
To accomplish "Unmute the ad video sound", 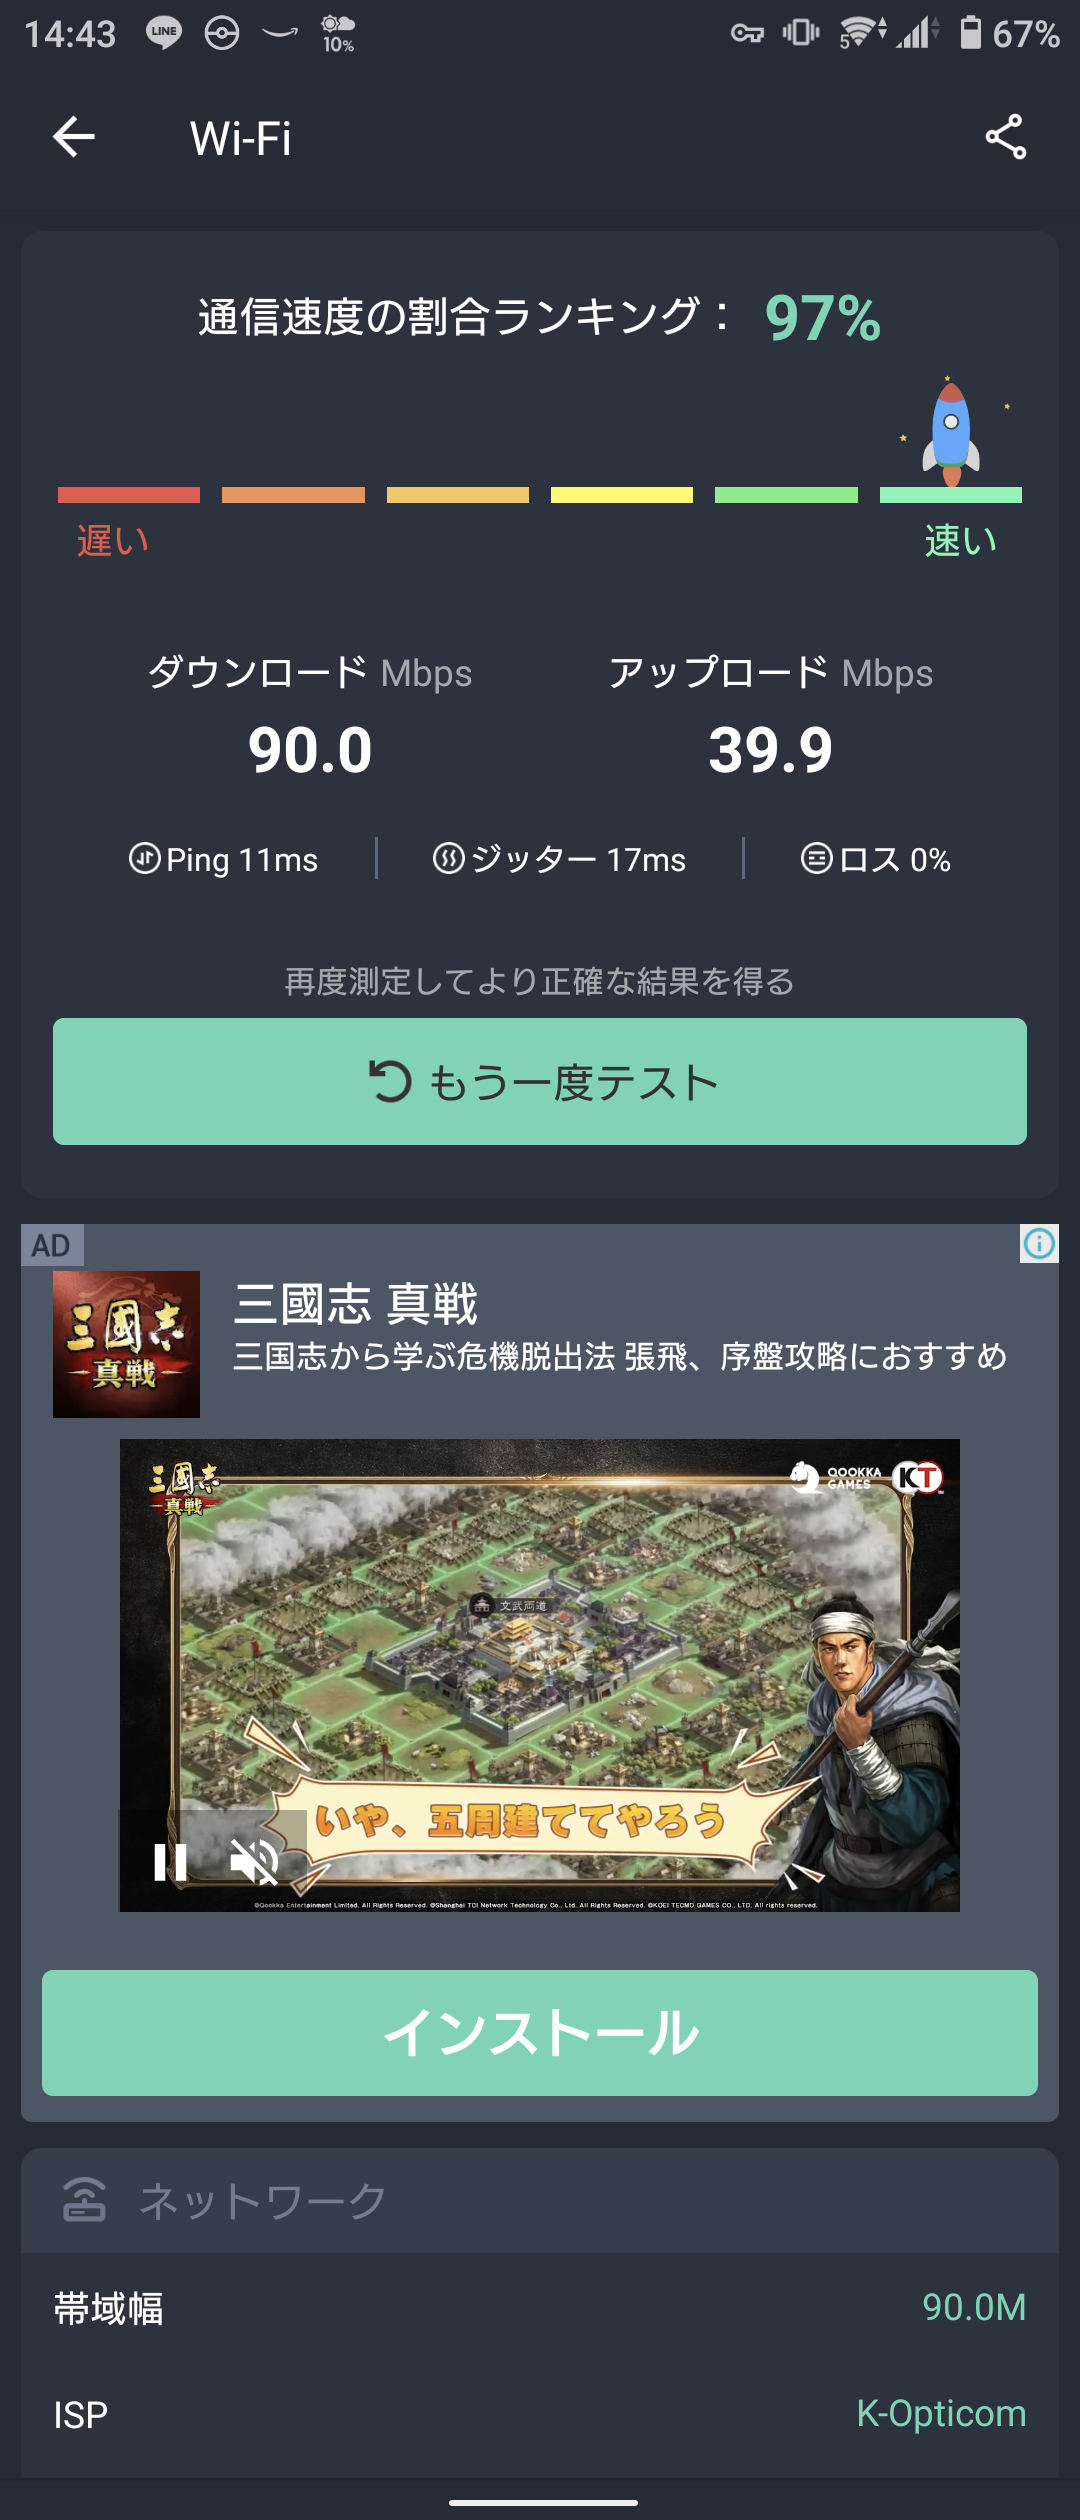I will click(254, 1862).
